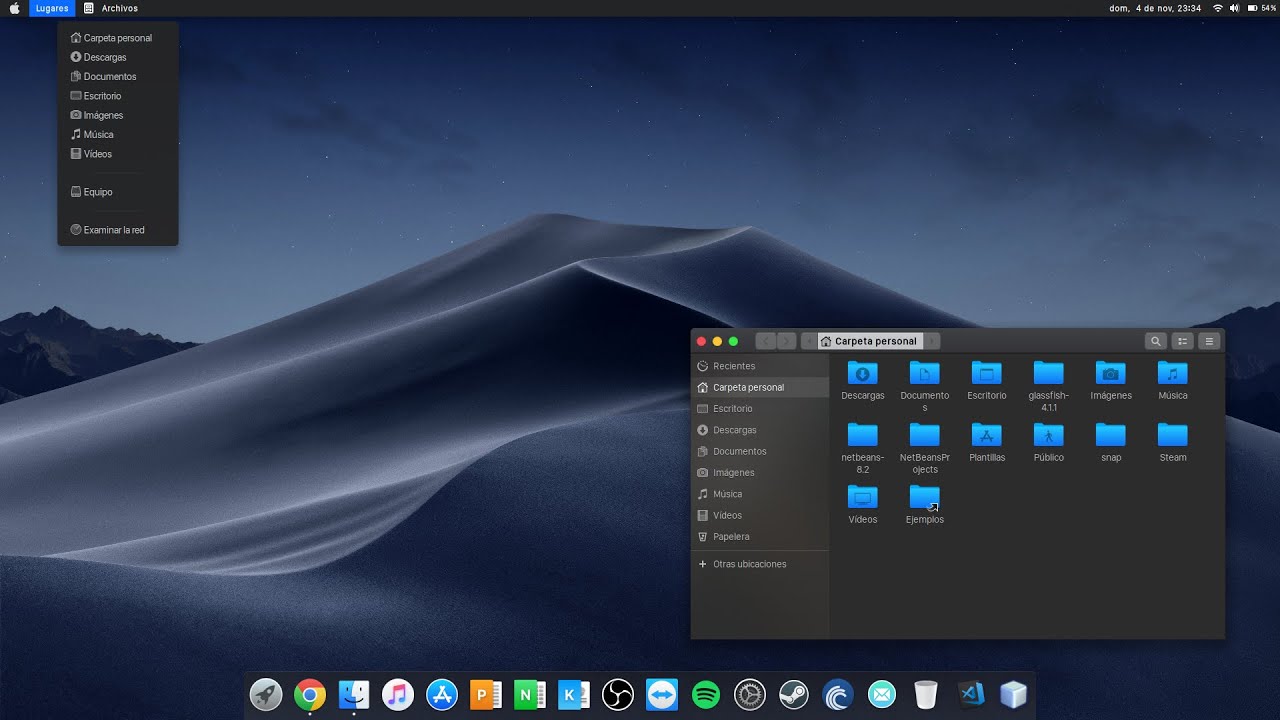
Task: Open the Steam folder in file window
Action: tap(1173, 443)
